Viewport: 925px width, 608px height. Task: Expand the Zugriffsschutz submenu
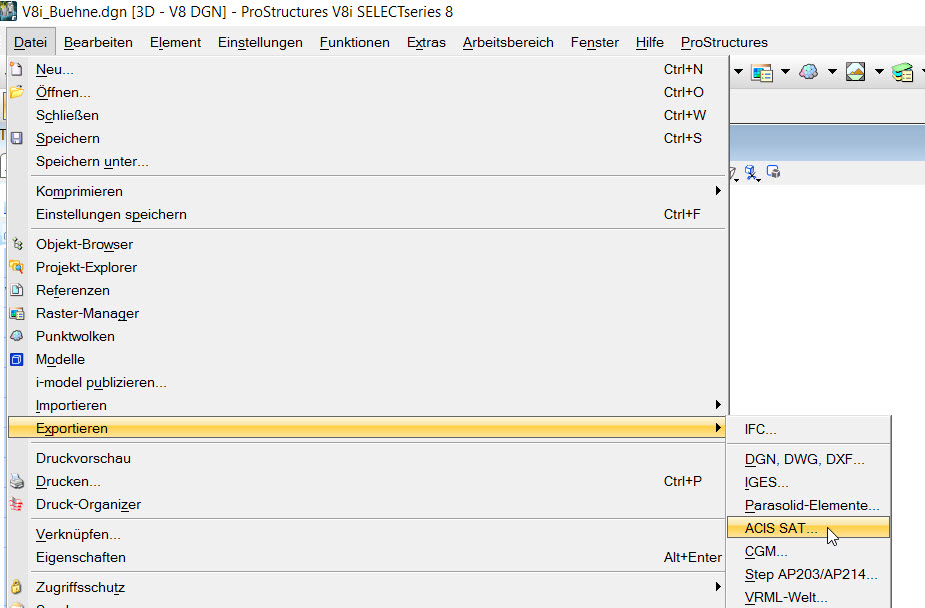pos(368,588)
